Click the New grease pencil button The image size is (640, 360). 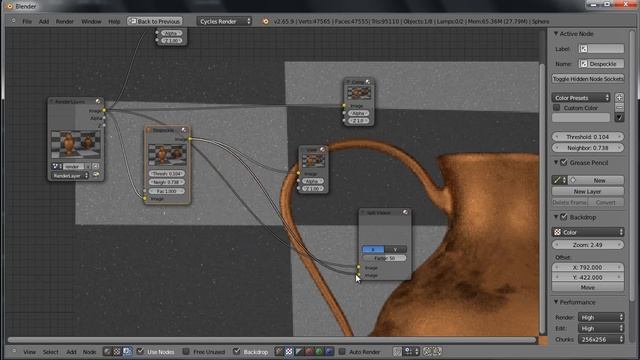click(599, 180)
